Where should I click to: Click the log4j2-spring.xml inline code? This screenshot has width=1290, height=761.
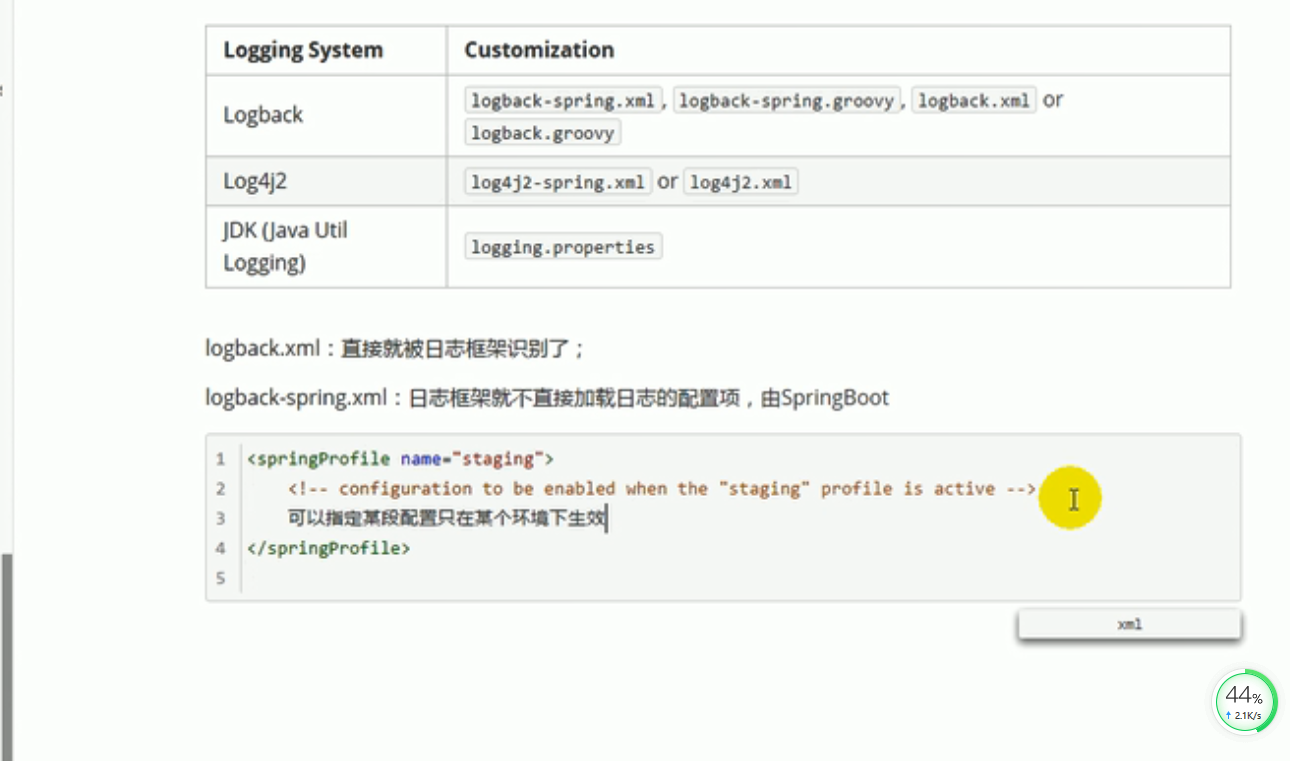coord(558,183)
